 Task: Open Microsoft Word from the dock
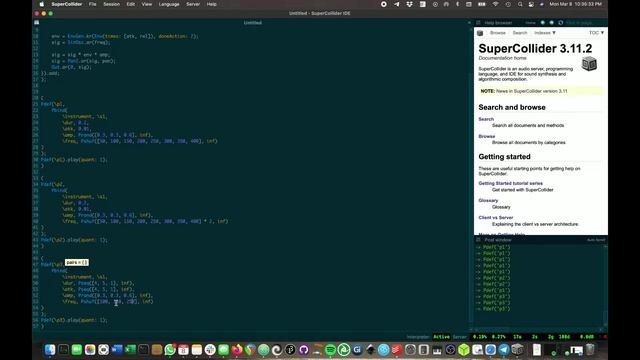(117, 350)
